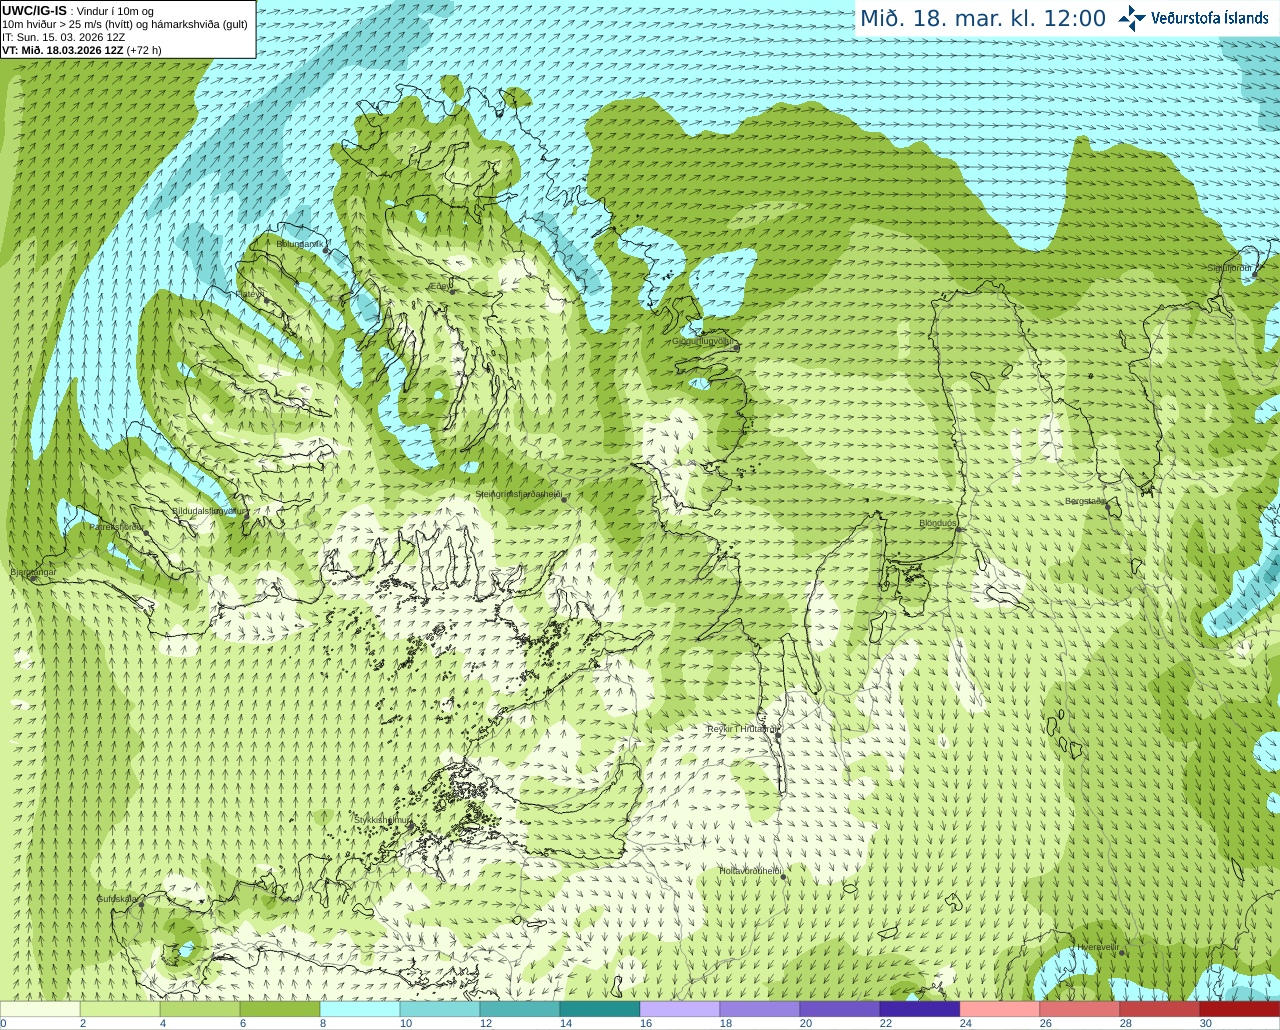This screenshot has height=1030, width=1280.
Task: Click the 'Veðurstofa Íslands' name text
Action: [1210, 18]
